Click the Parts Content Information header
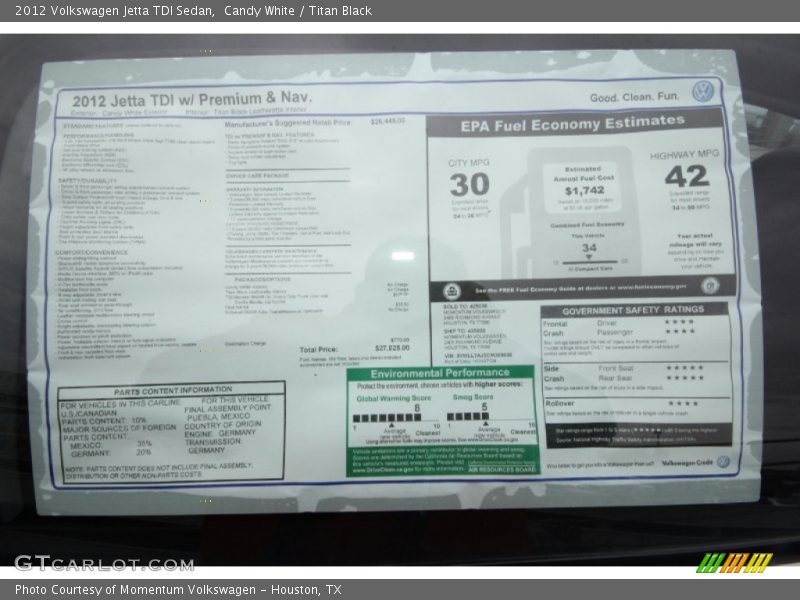 click(172, 391)
